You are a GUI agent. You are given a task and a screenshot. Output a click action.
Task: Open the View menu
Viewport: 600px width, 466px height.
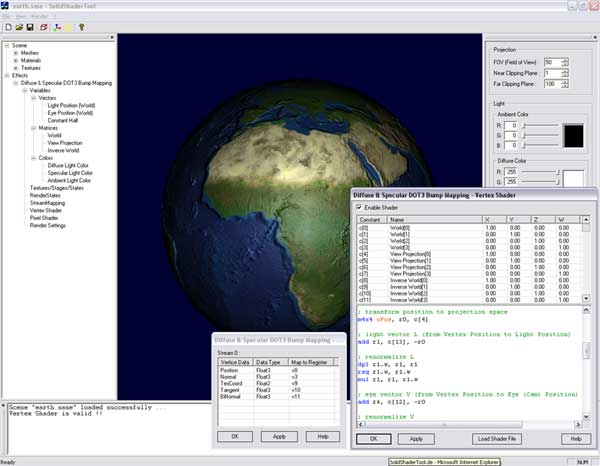(21, 16)
